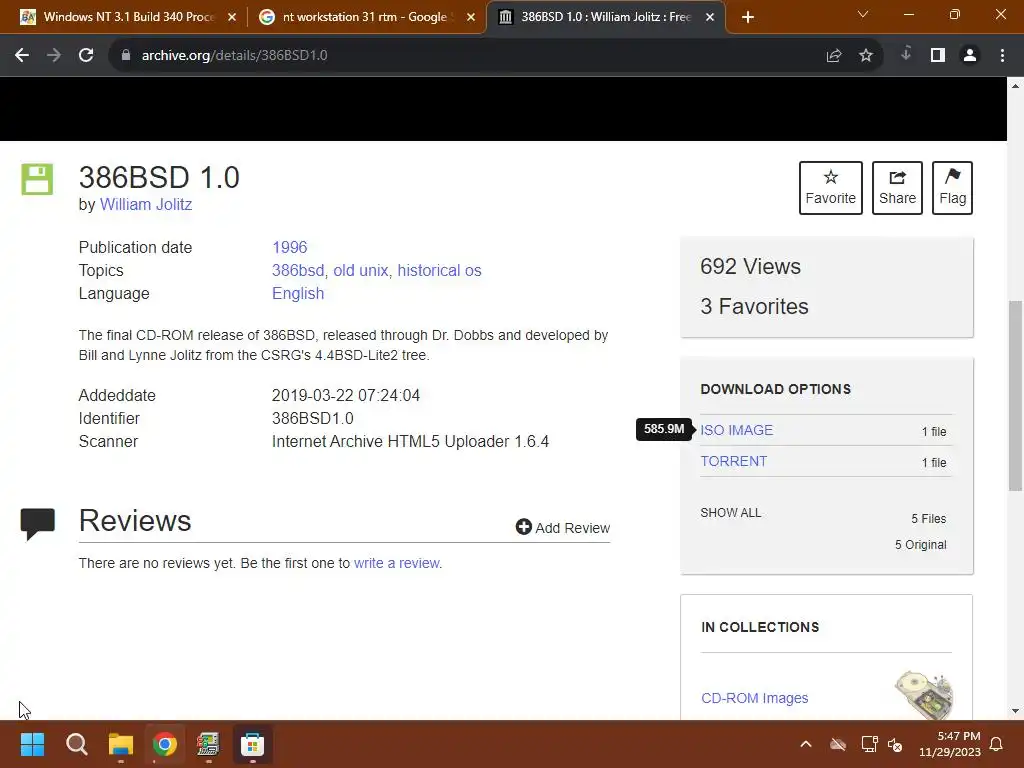Viewport: 1024px width, 768px height.
Task: Click the green floppy disk software icon
Action: coord(37,179)
